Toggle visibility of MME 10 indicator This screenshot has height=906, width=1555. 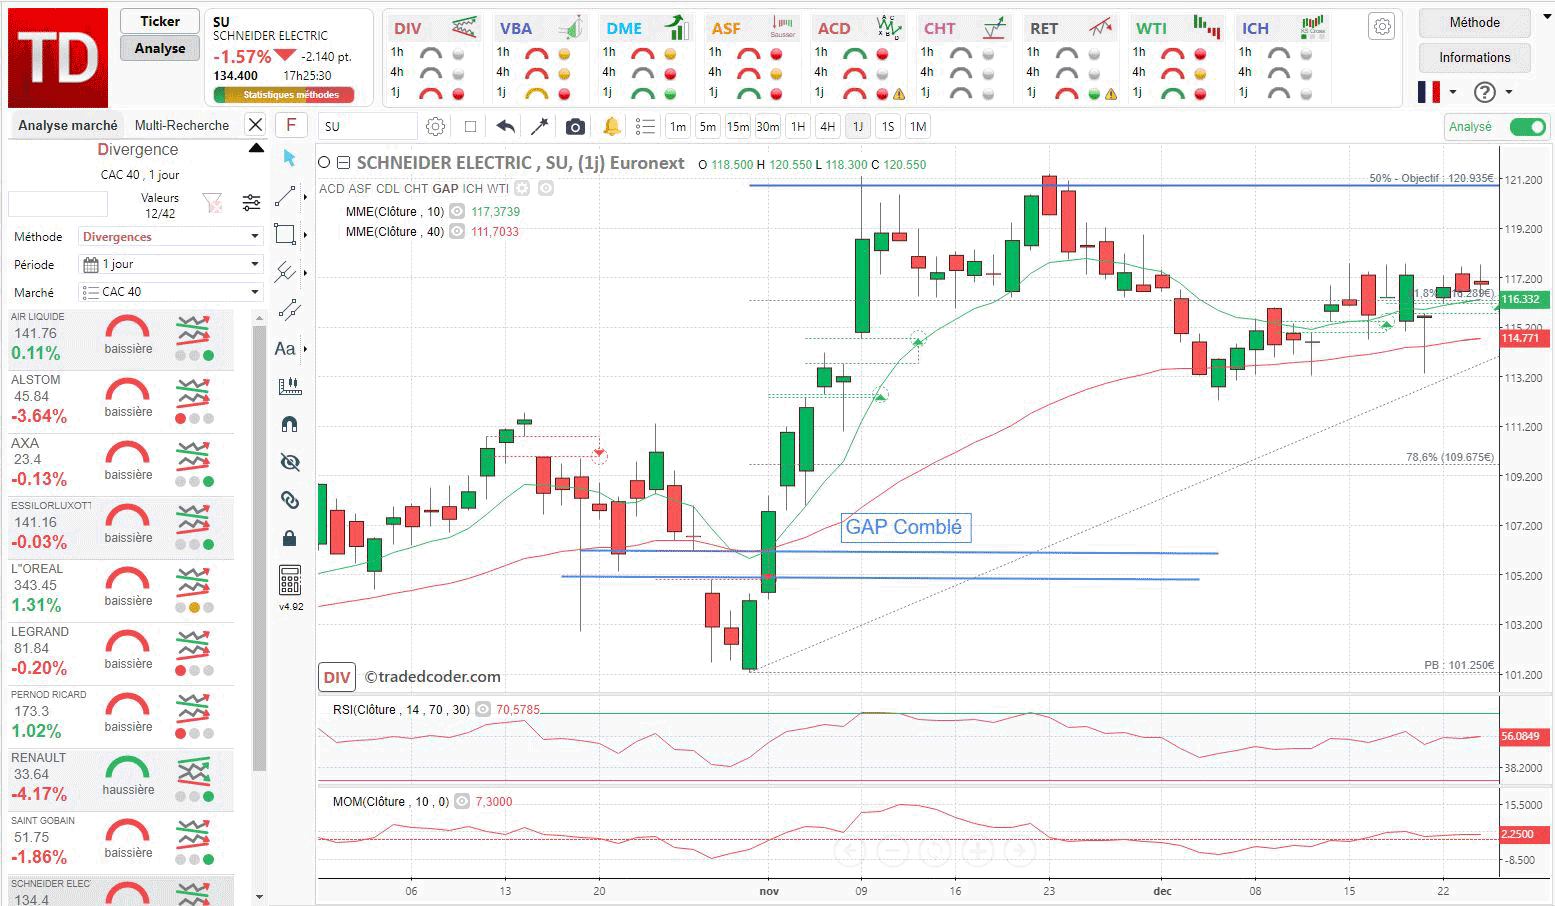[x=457, y=212]
